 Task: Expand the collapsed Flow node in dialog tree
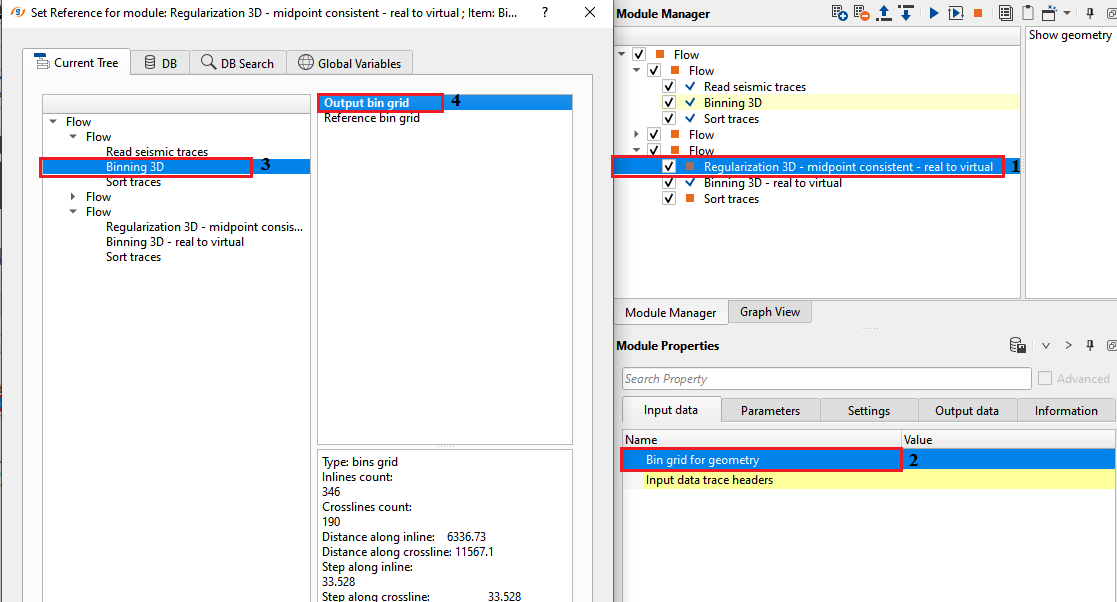tap(73, 197)
